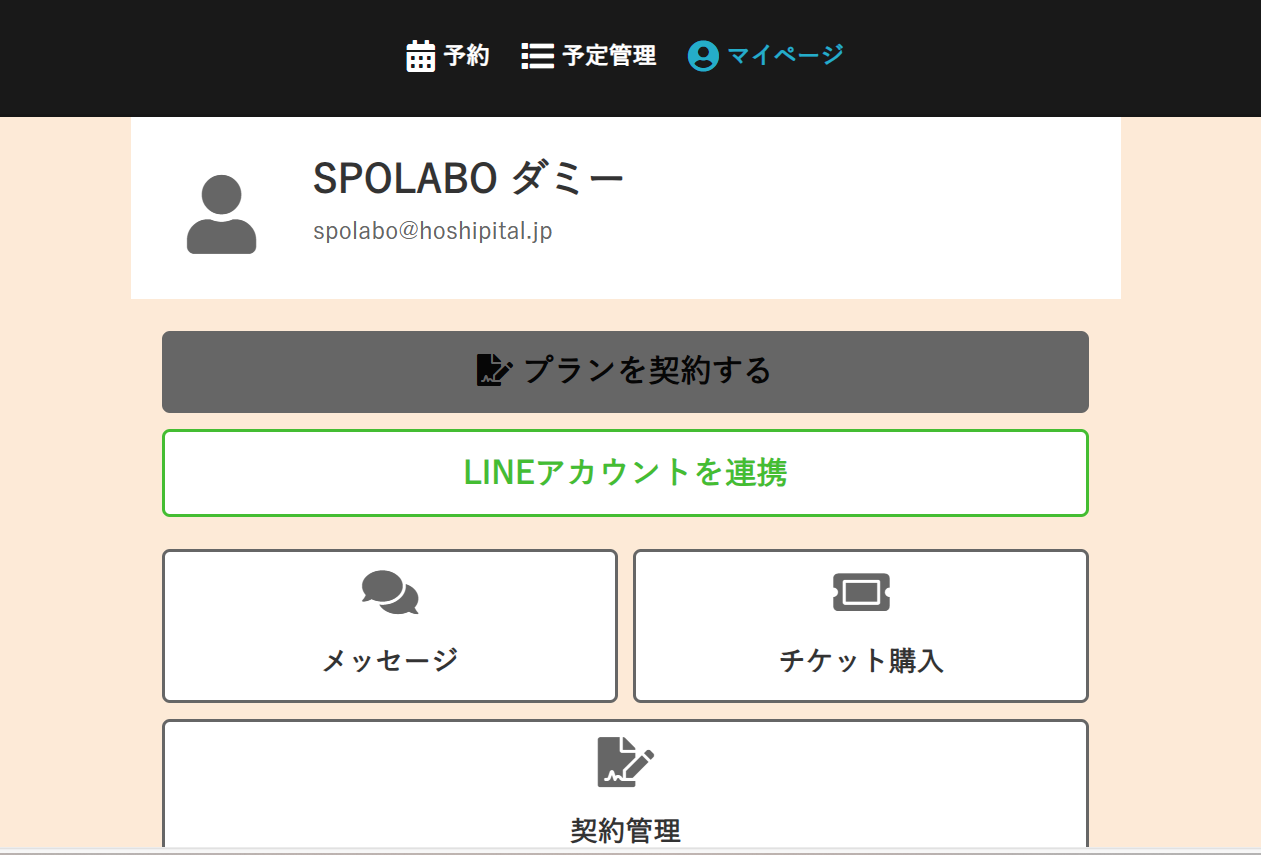The image size is (1261, 855).
Task: Open the 予約 menu text label
Action: point(467,56)
